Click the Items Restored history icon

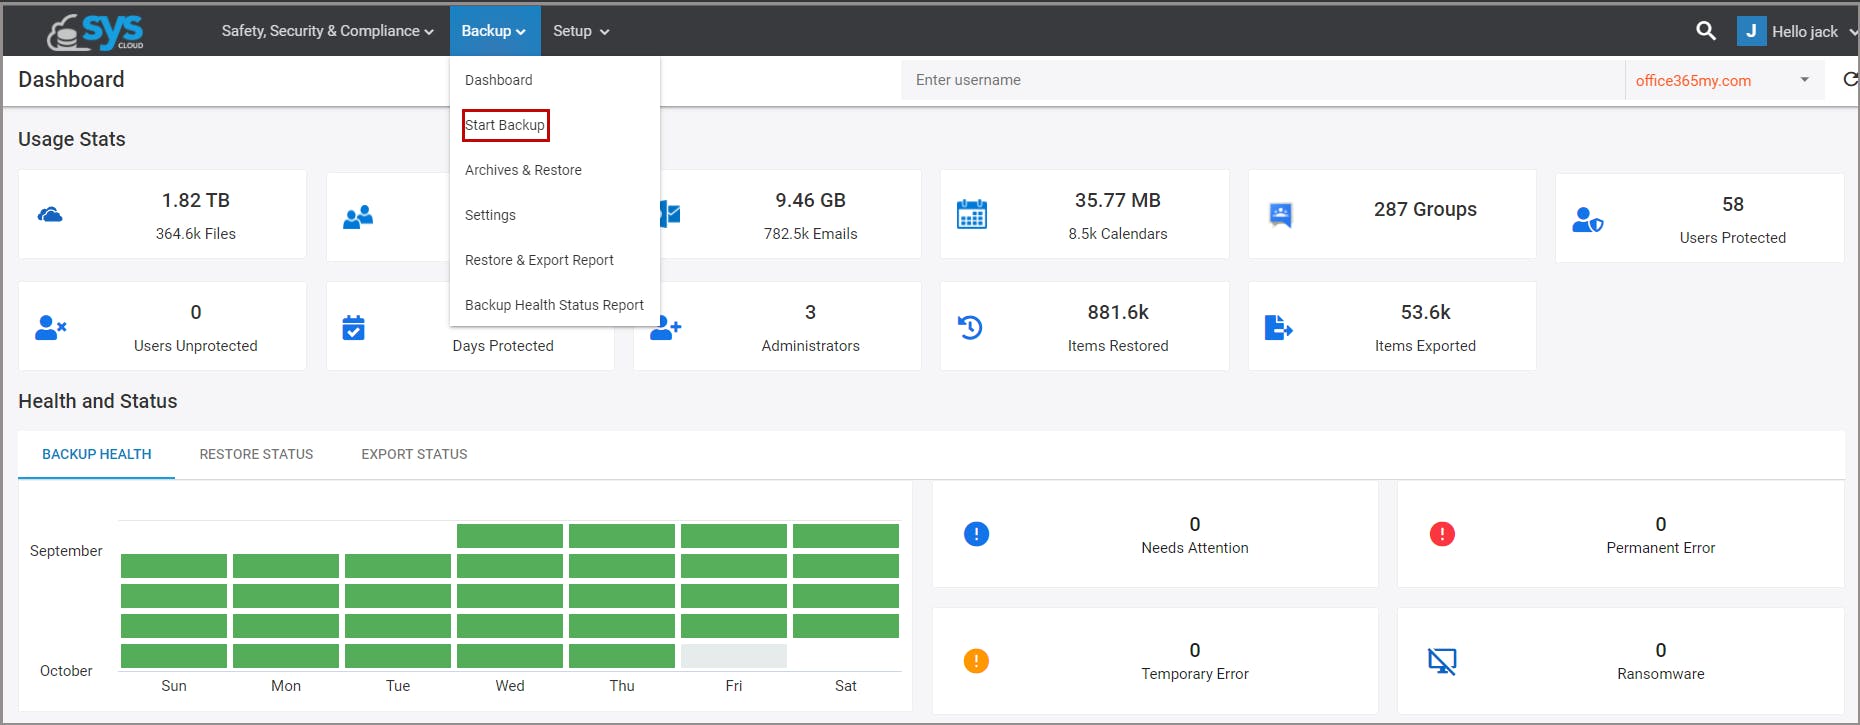[x=970, y=327]
